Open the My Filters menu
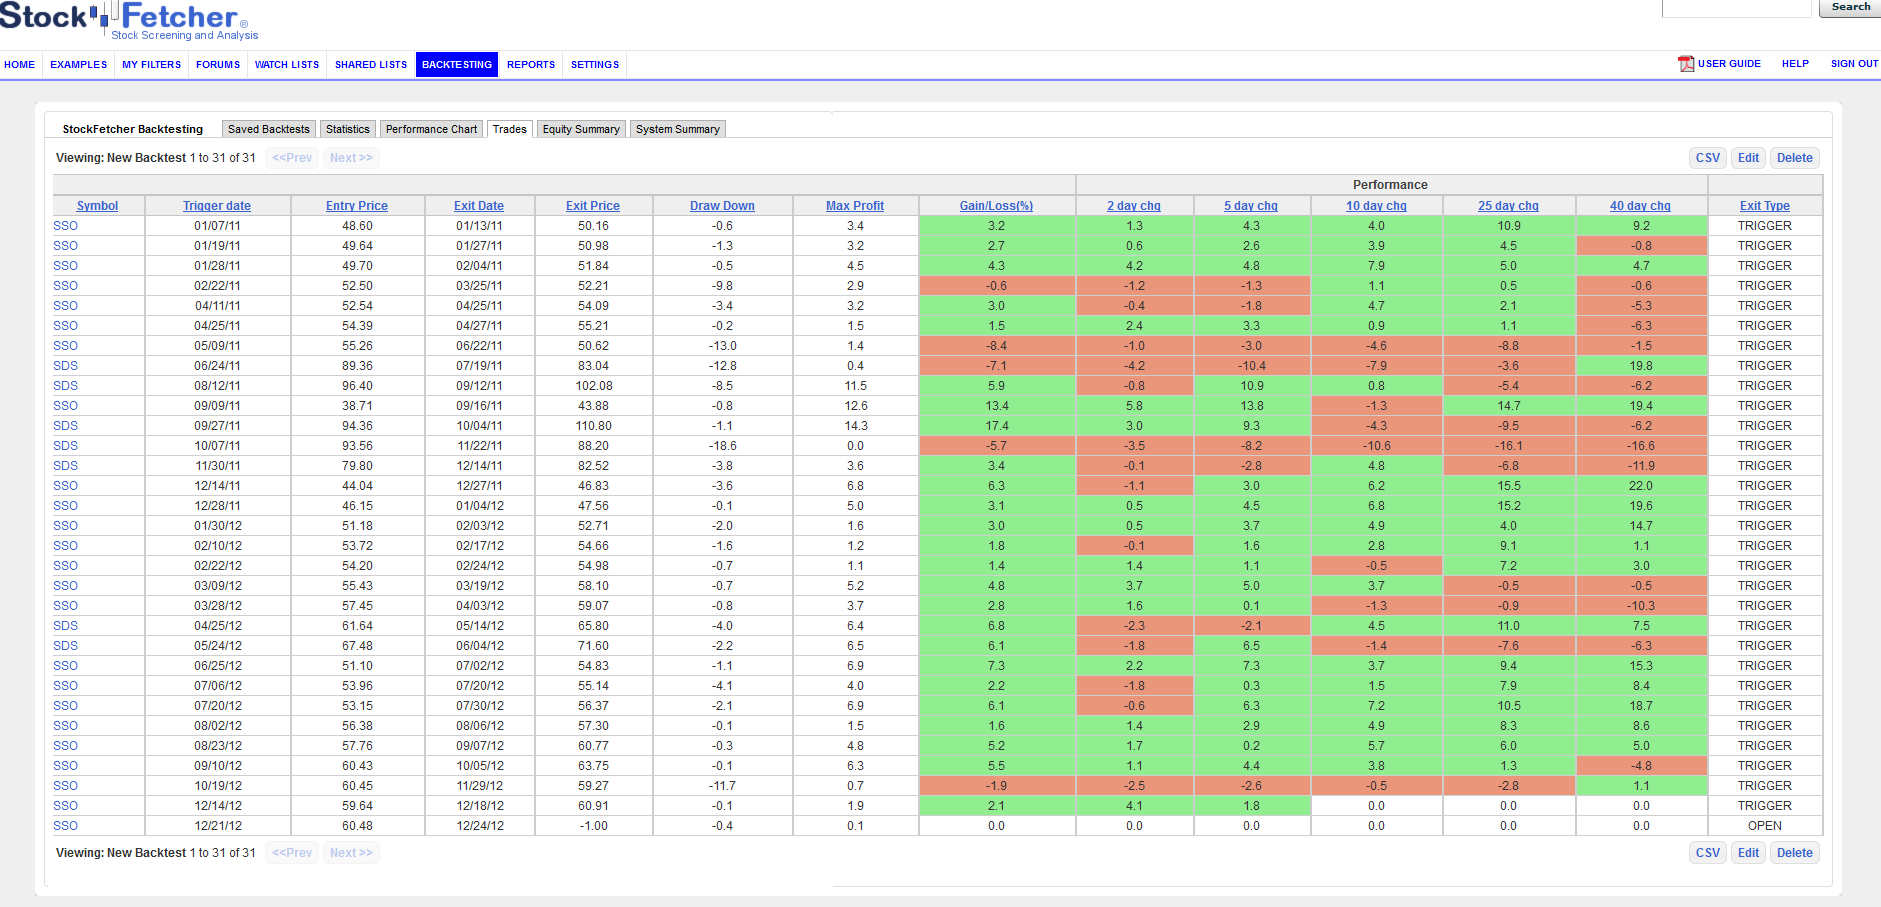This screenshot has width=1881, height=907. (x=151, y=65)
